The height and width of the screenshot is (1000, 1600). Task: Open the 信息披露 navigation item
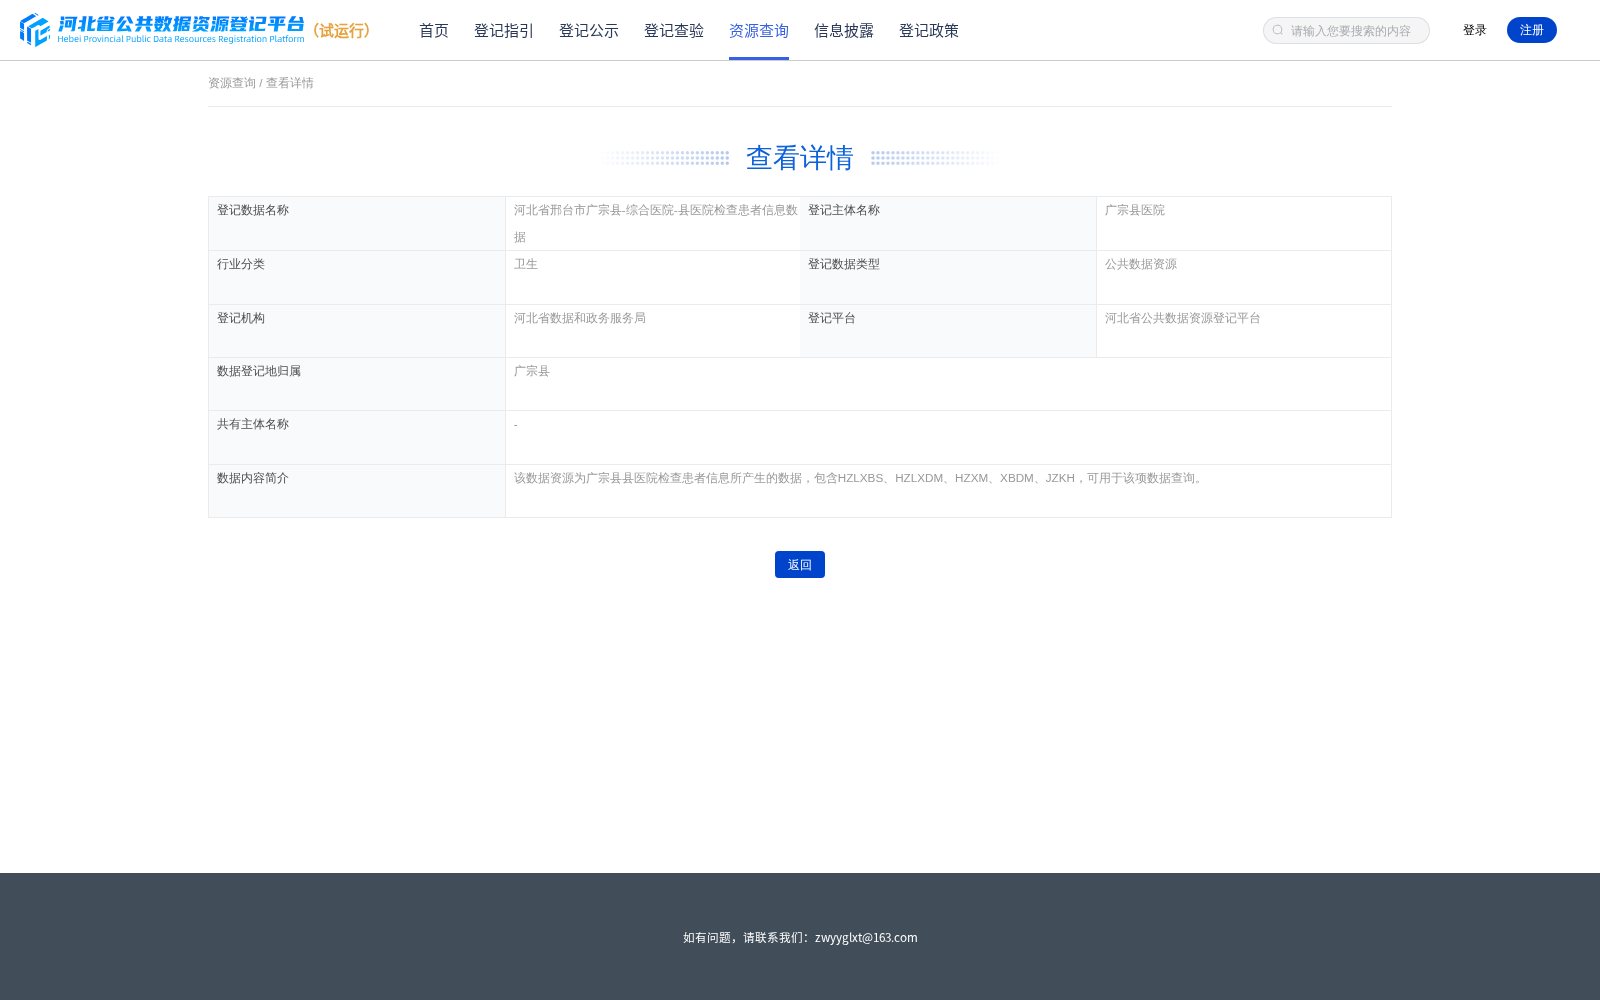(844, 31)
